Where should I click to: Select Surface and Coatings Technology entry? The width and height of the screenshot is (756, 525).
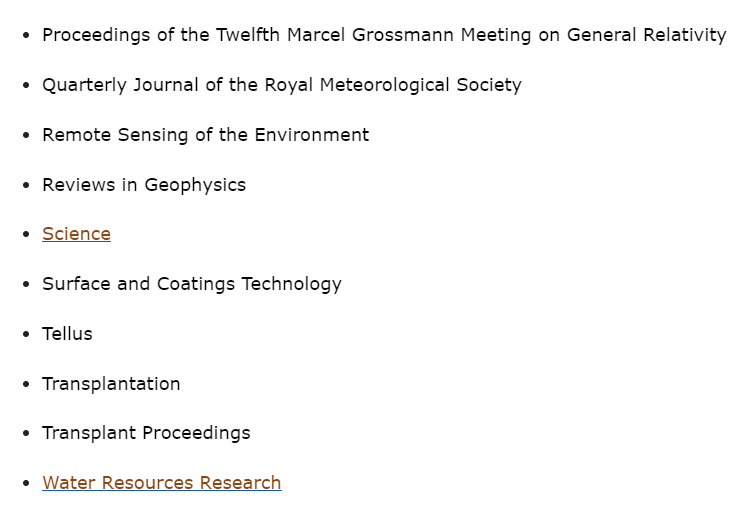click(191, 284)
